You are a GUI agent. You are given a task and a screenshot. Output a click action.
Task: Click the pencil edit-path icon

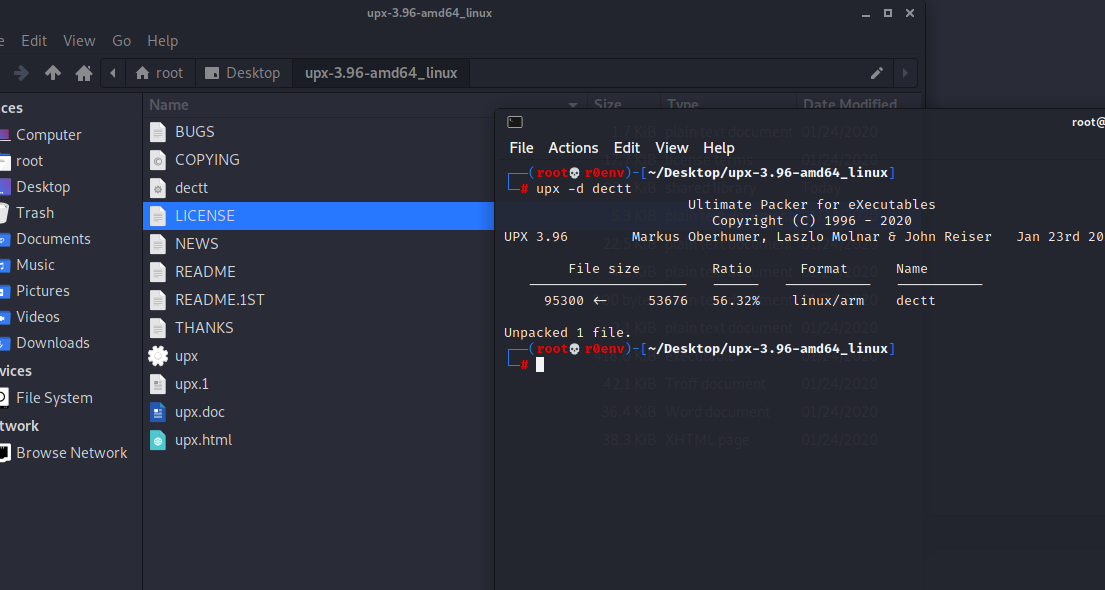[877, 73]
